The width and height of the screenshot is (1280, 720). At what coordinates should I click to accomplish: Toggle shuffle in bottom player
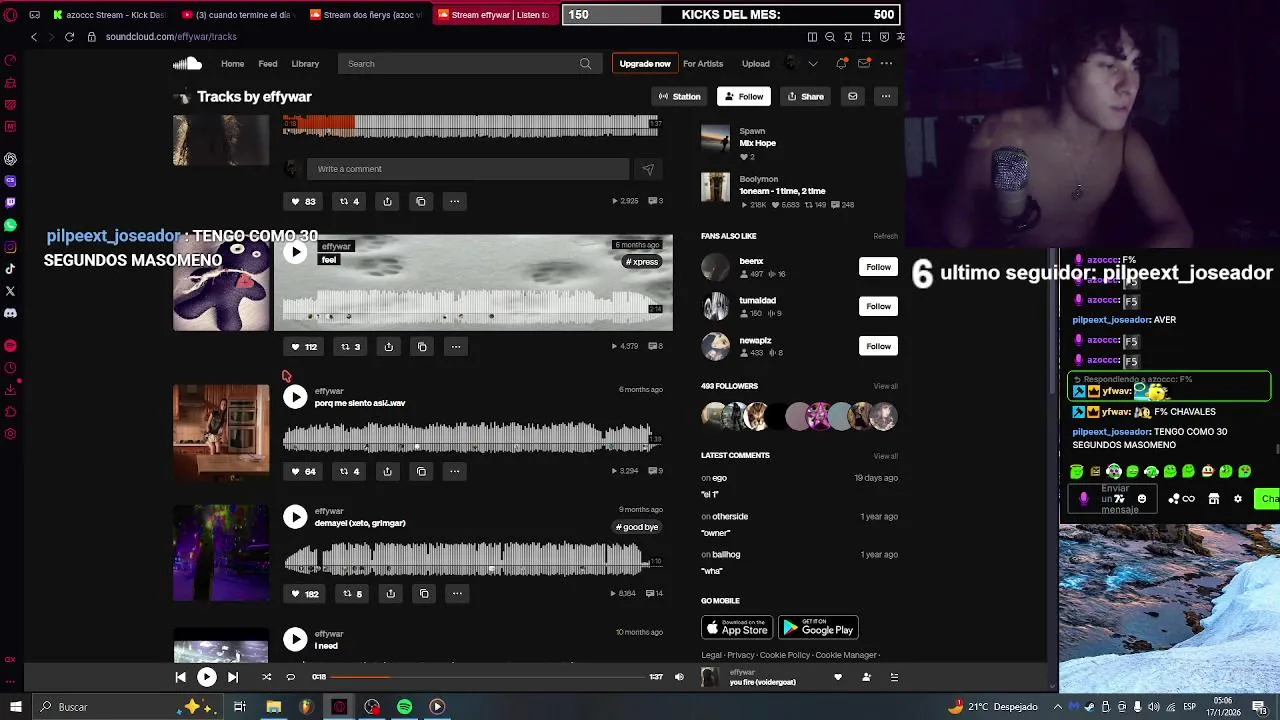[266, 677]
